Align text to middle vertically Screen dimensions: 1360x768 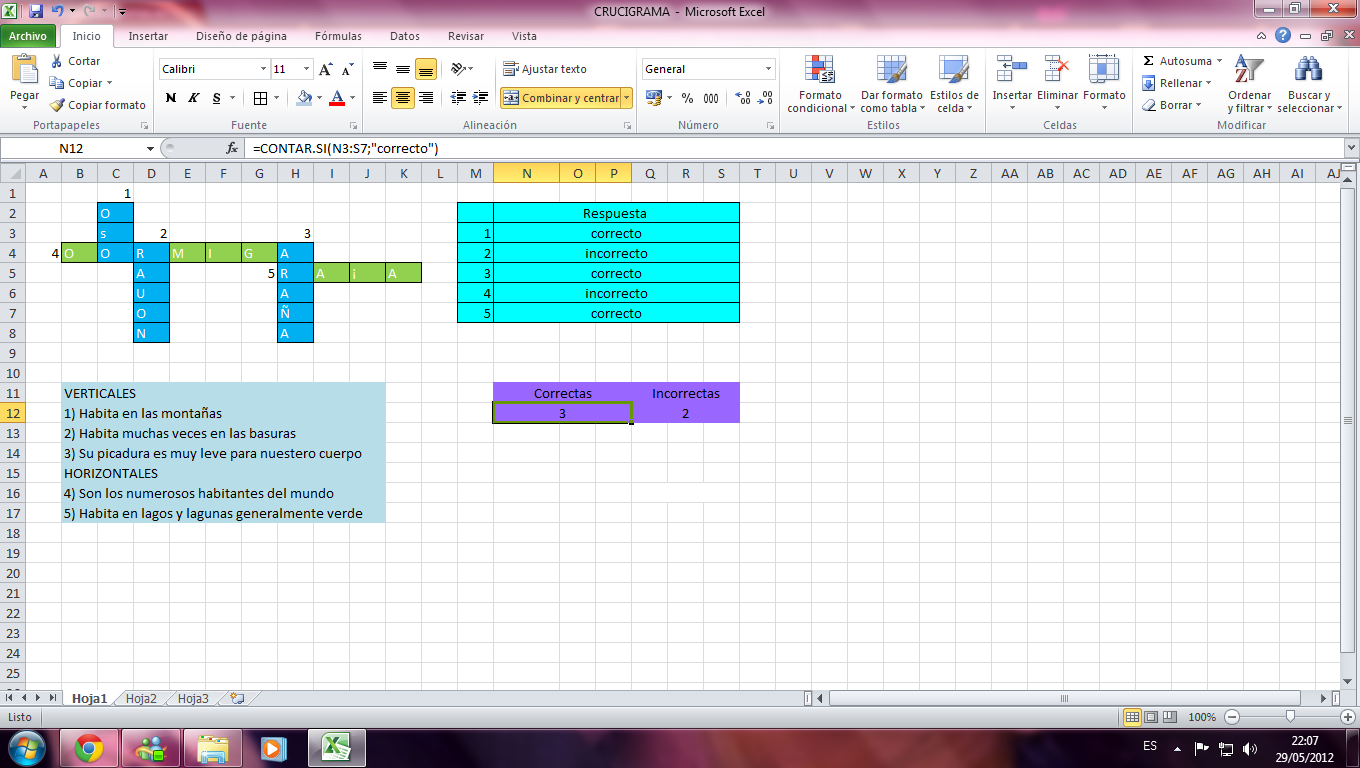click(403, 69)
